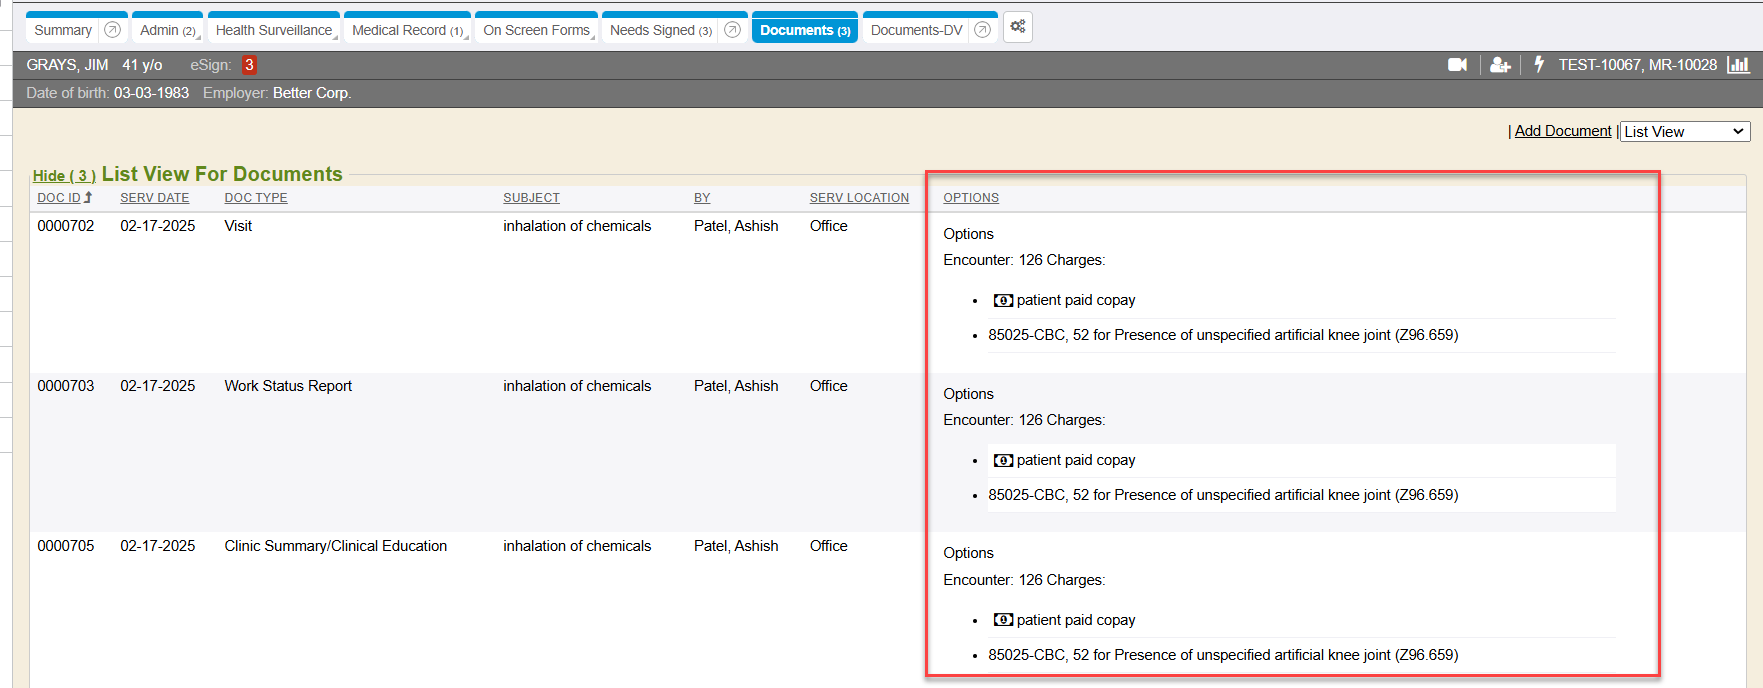The height and width of the screenshot is (688, 1763).
Task: Click pop-out arrow icon beside Needs Signed
Action: click(x=732, y=30)
